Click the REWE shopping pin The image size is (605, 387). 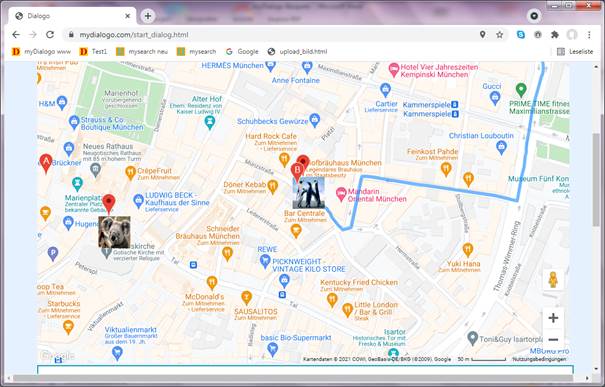265,261
